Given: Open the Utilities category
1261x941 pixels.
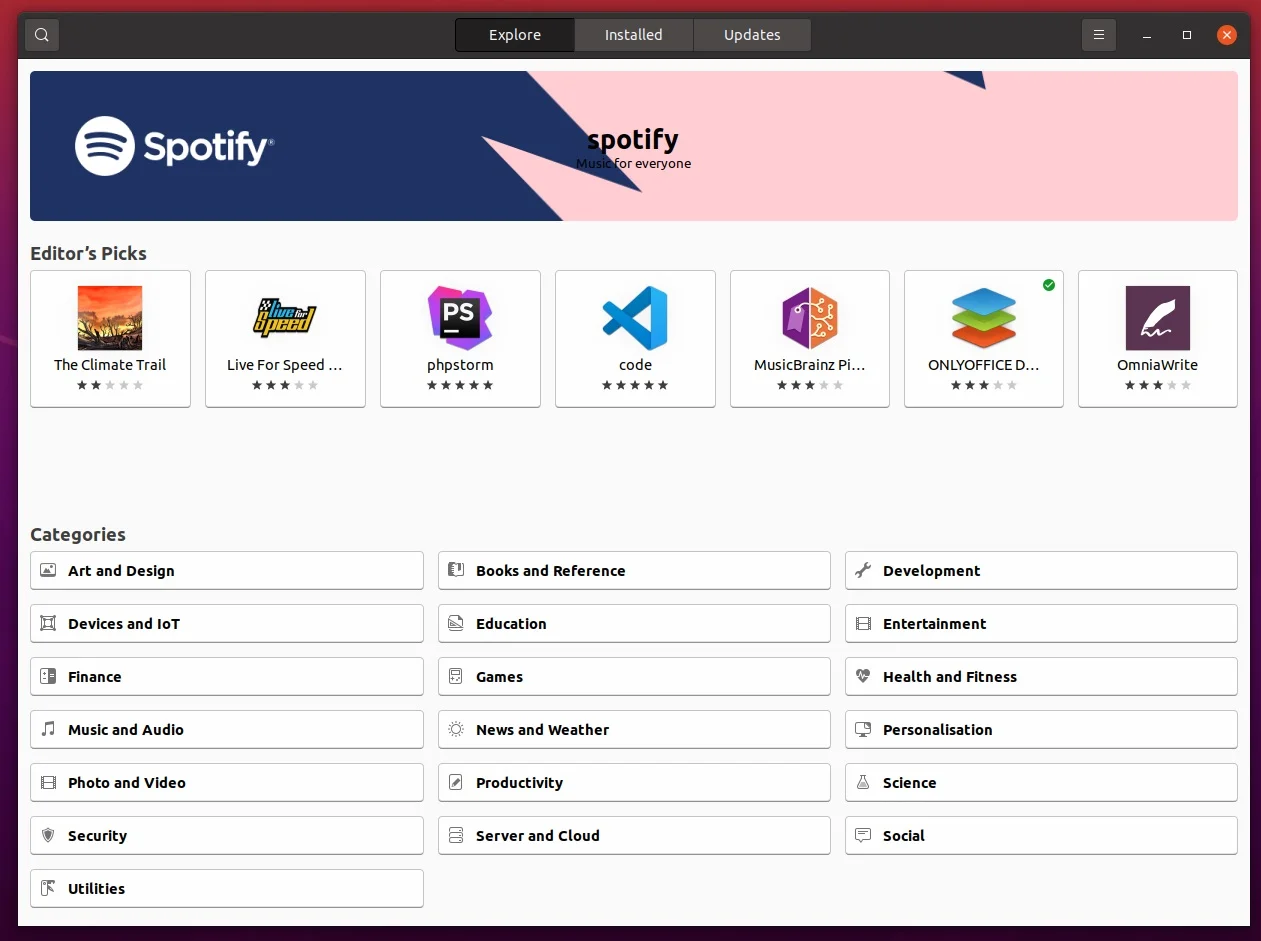Looking at the screenshot, I should [x=227, y=888].
